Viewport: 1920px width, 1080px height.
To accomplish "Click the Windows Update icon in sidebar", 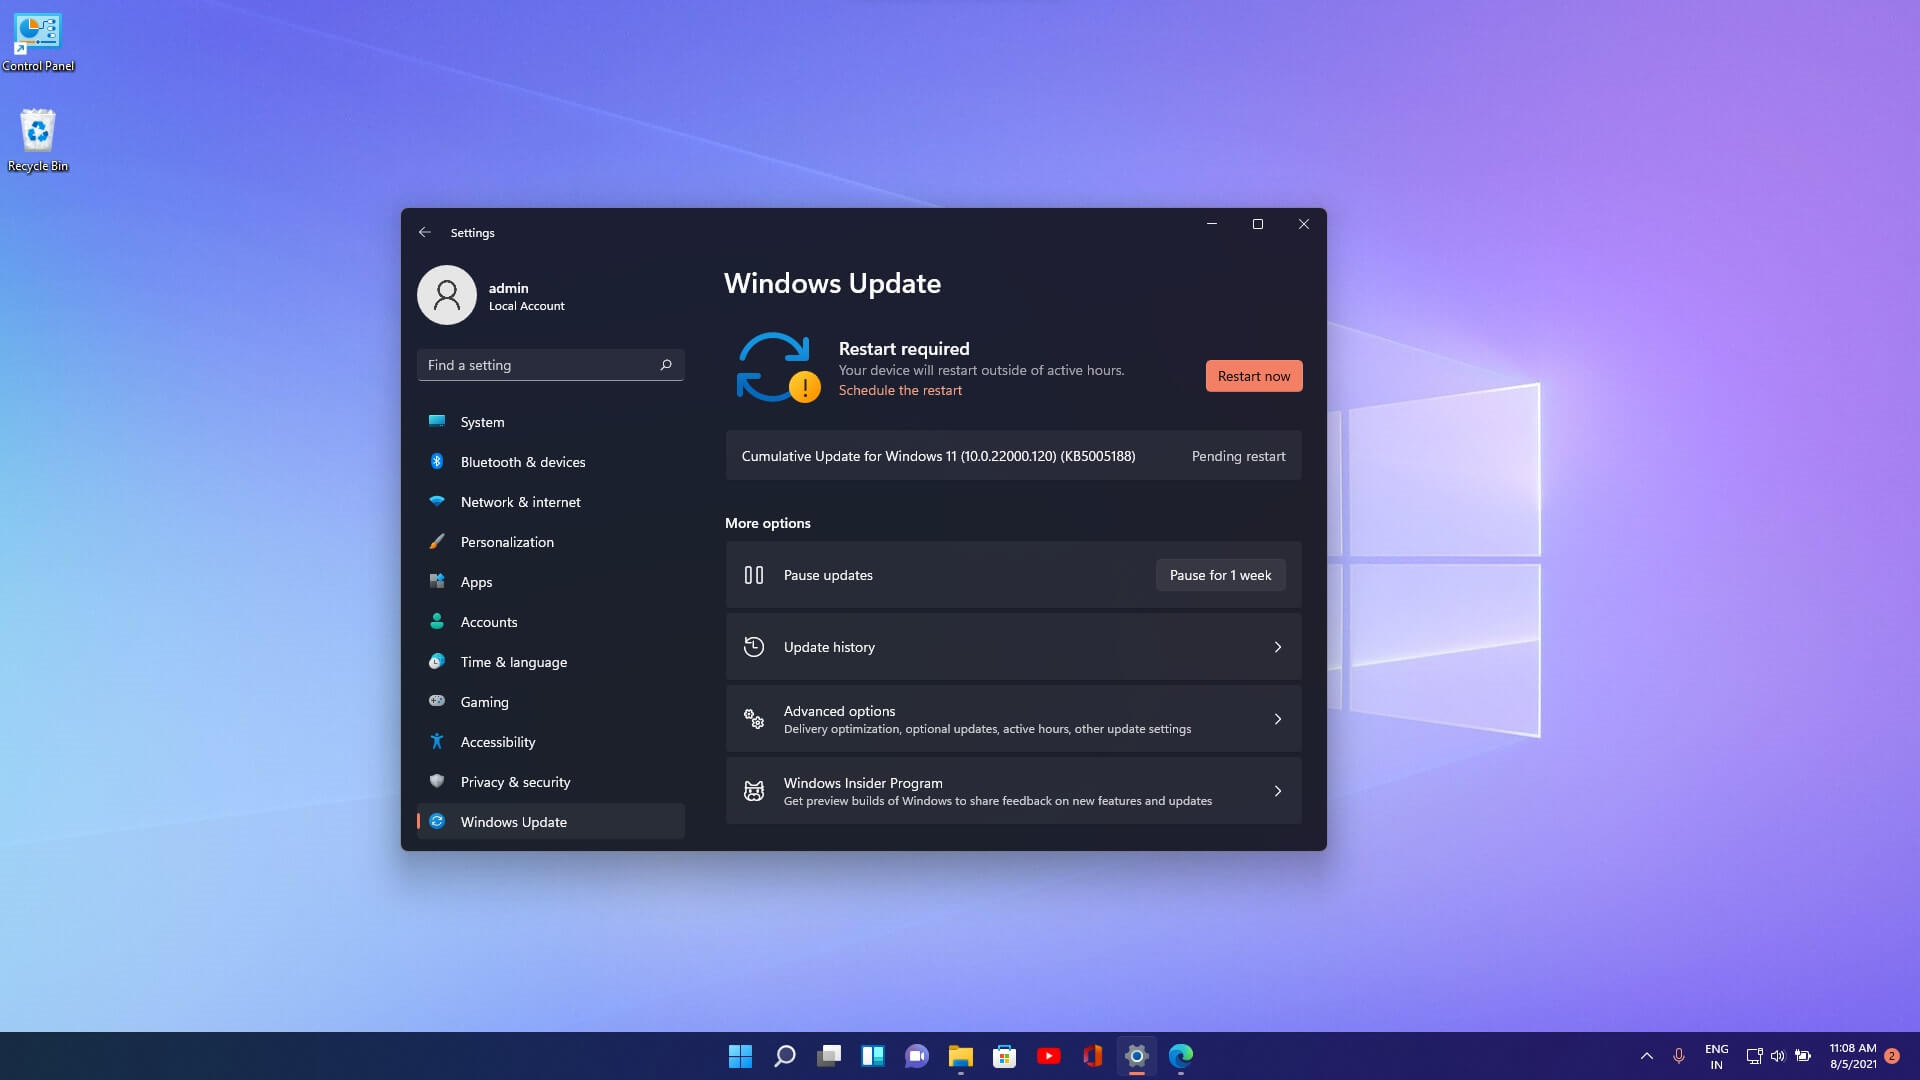I will (439, 820).
